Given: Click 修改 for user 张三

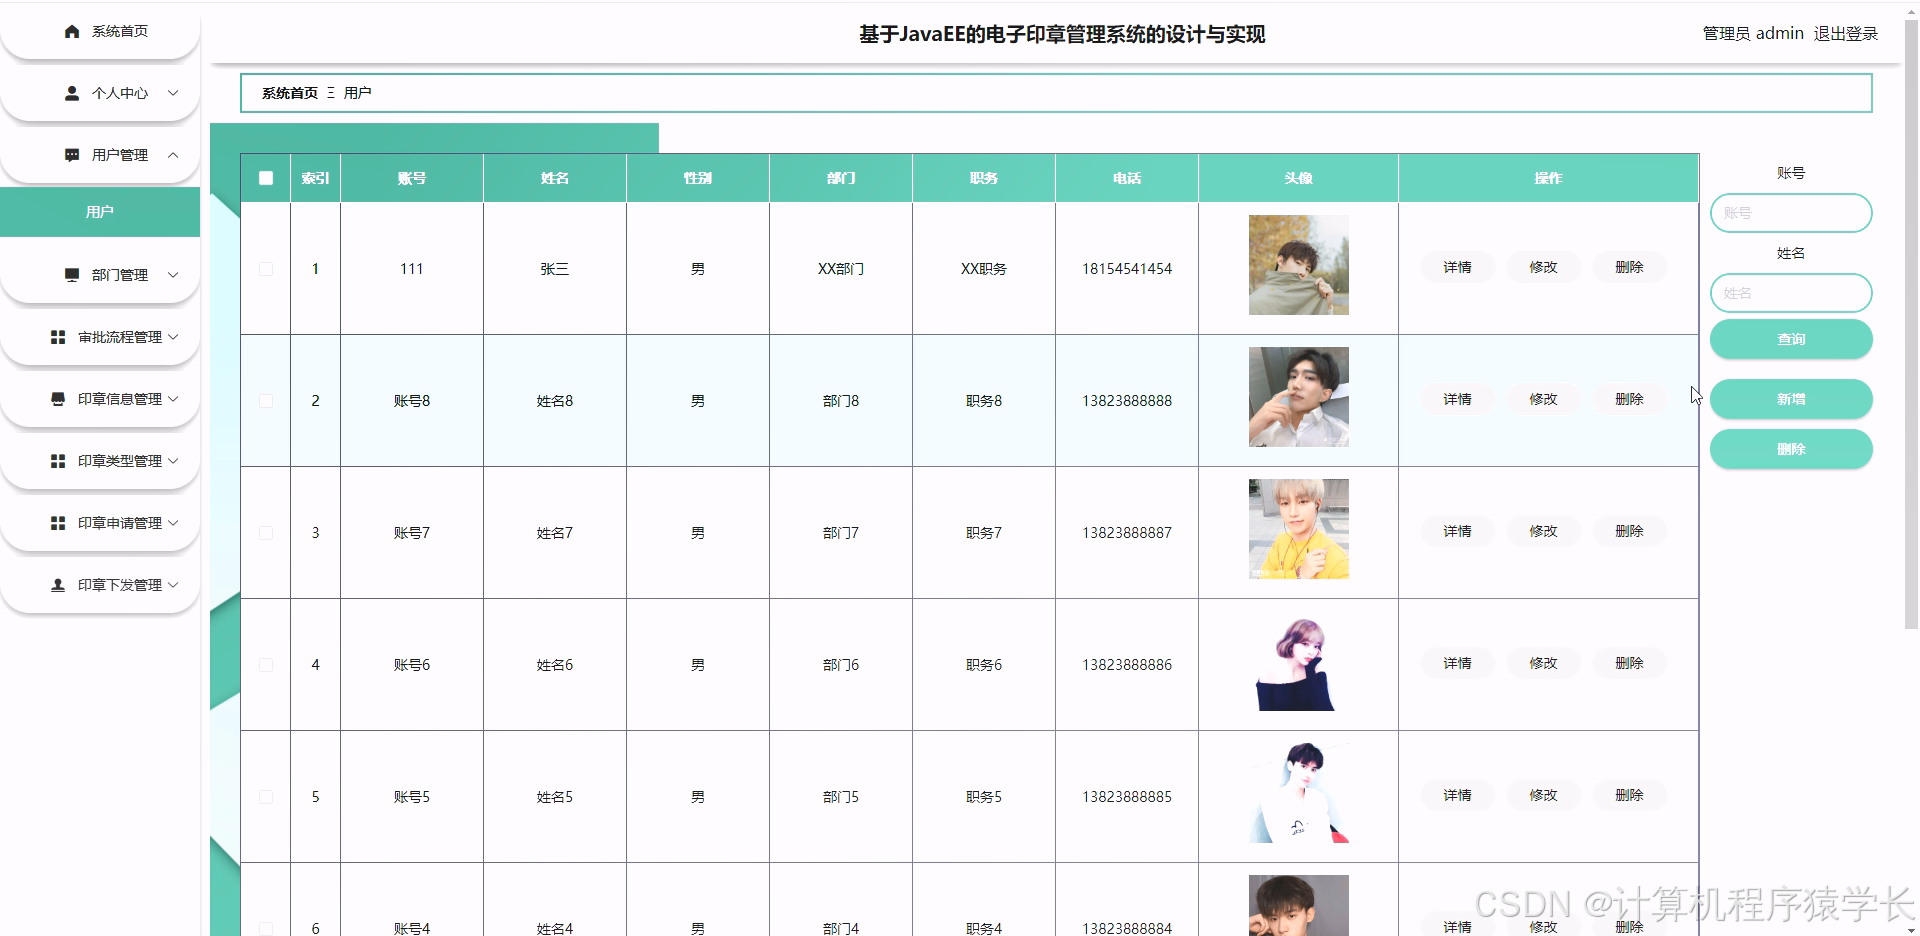Looking at the screenshot, I should [x=1543, y=267].
